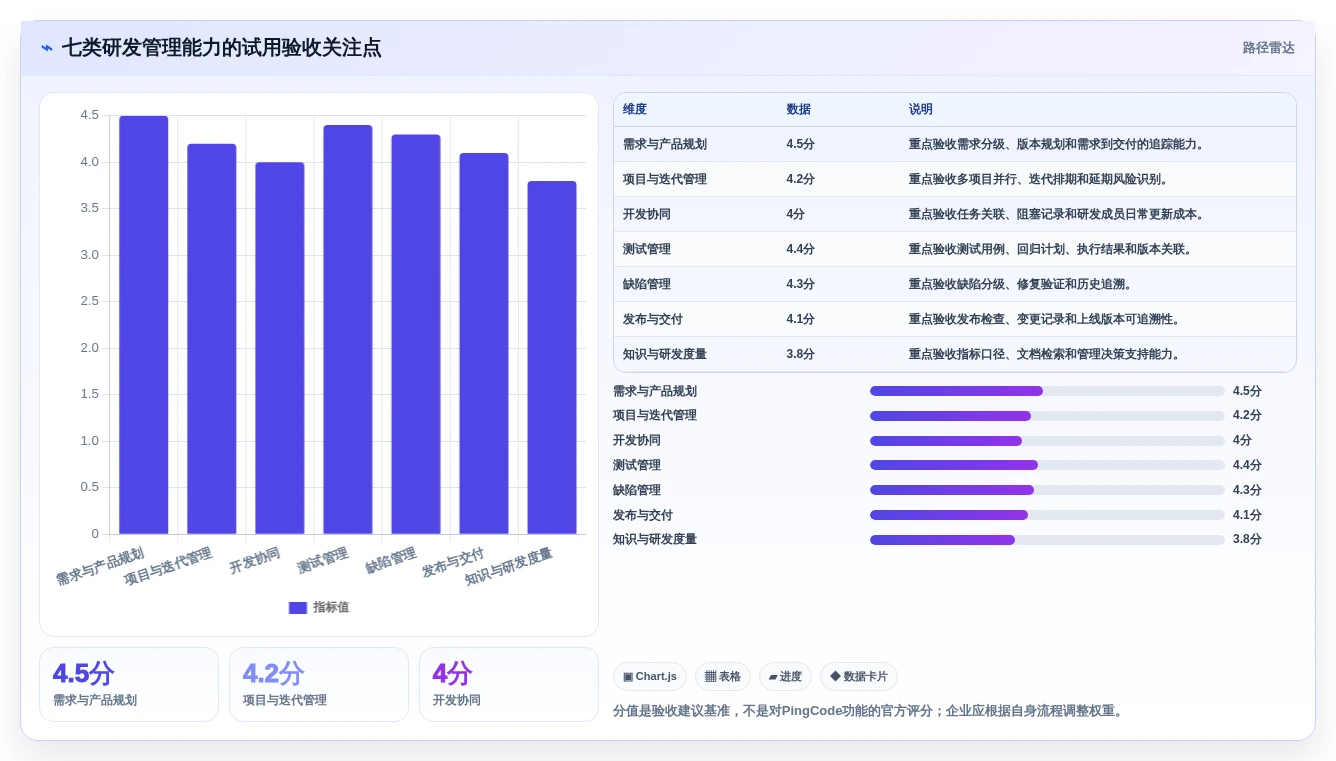Click the 进度 tag chip
Viewport: 1336px width, 761px height.
785,677
